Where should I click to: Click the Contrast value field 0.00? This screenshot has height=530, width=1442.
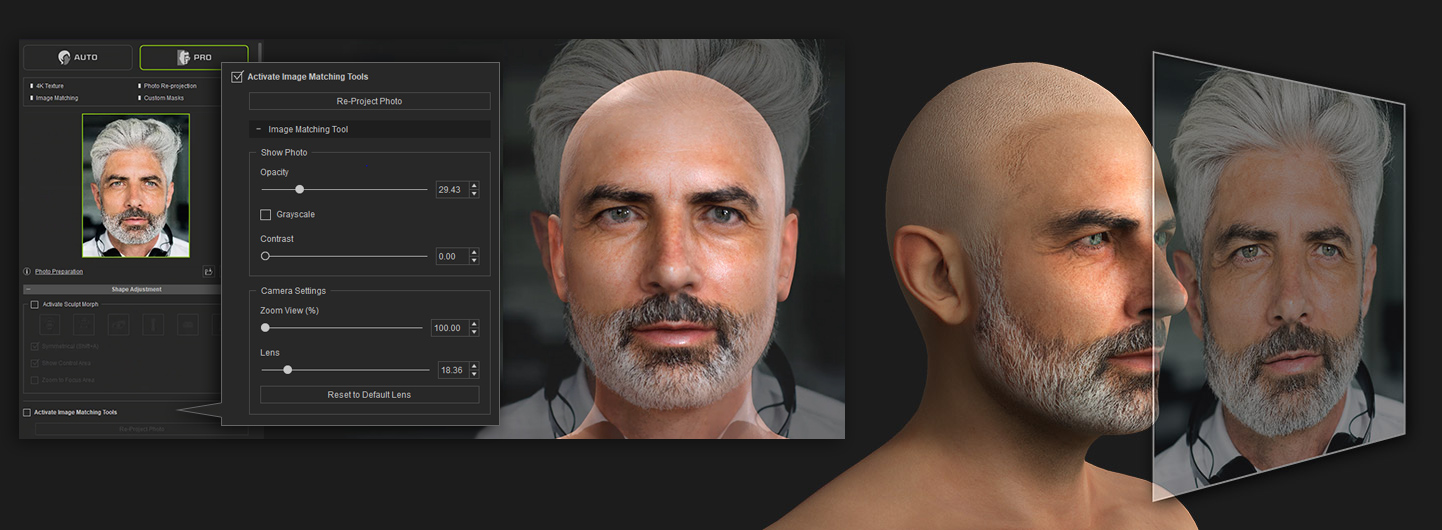click(453, 256)
